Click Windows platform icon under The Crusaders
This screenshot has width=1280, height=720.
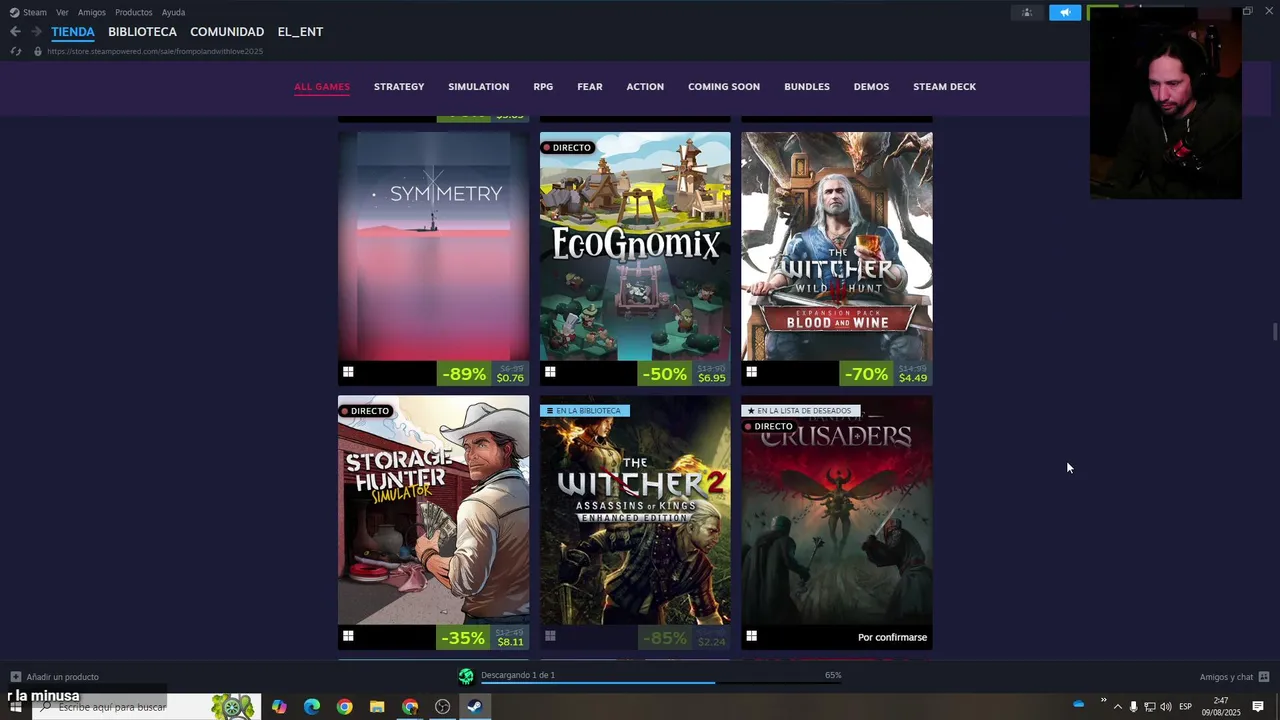[751, 635]
